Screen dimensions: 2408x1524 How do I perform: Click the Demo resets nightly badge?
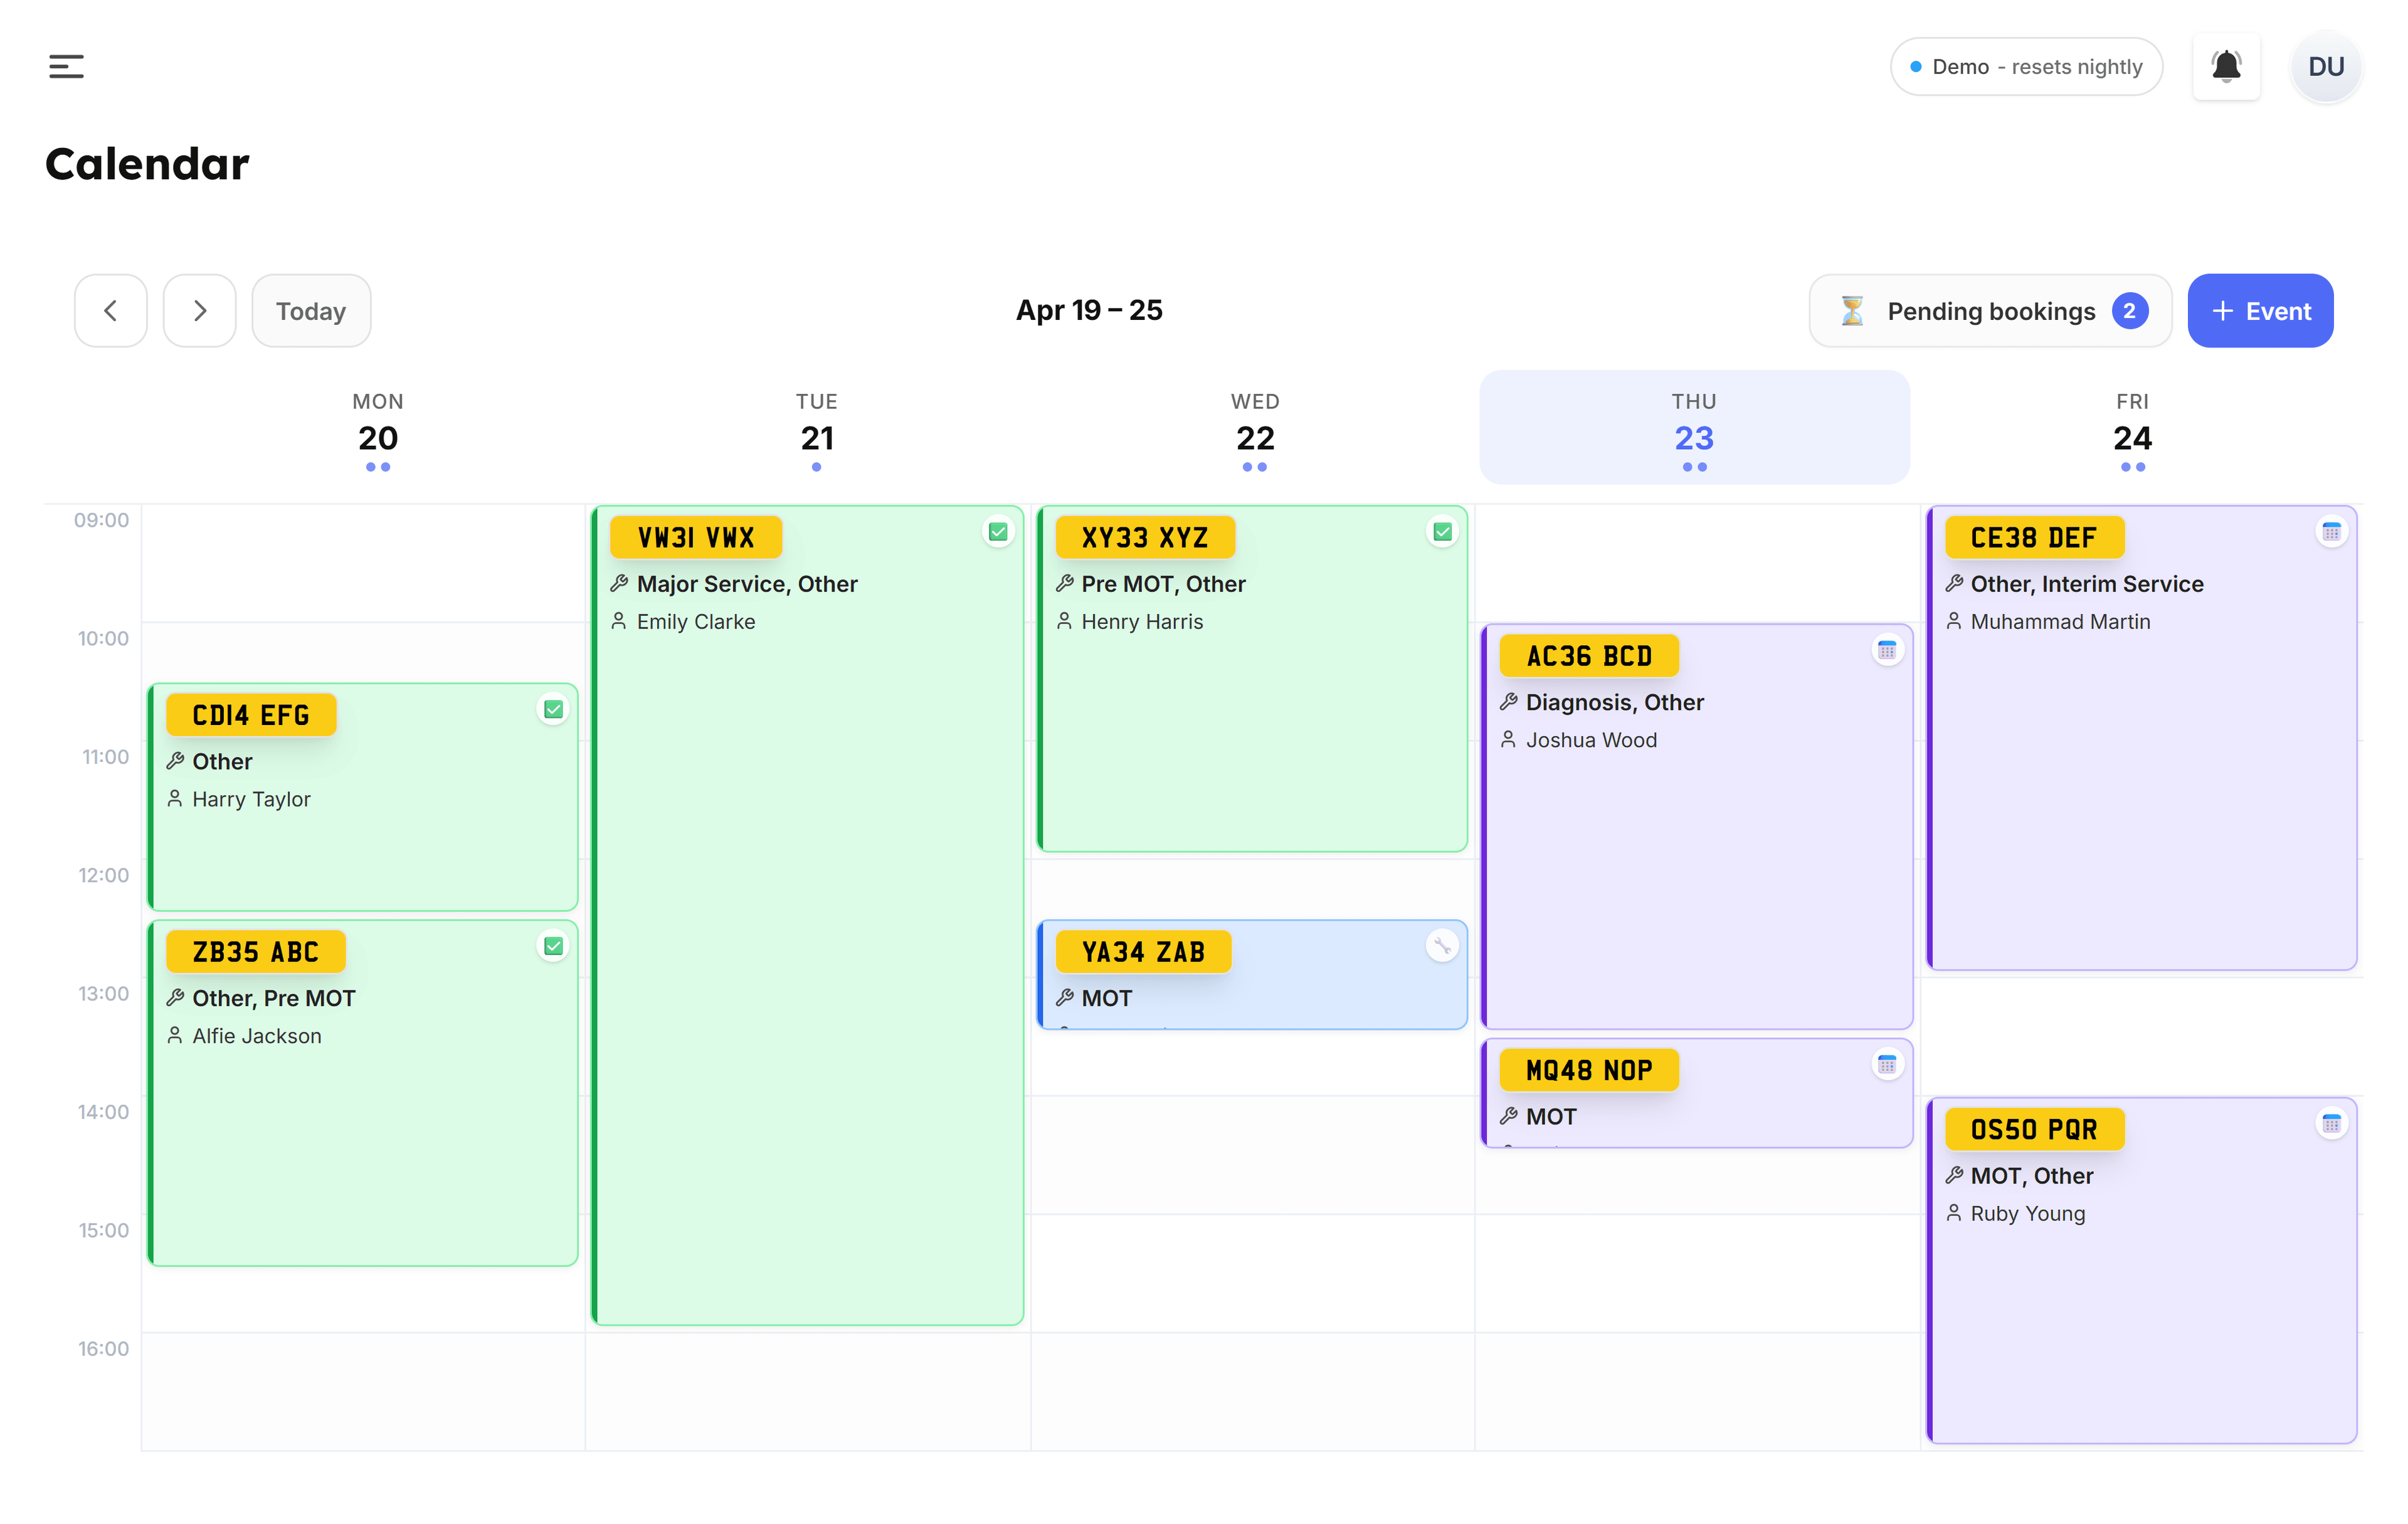(2026, 66)
